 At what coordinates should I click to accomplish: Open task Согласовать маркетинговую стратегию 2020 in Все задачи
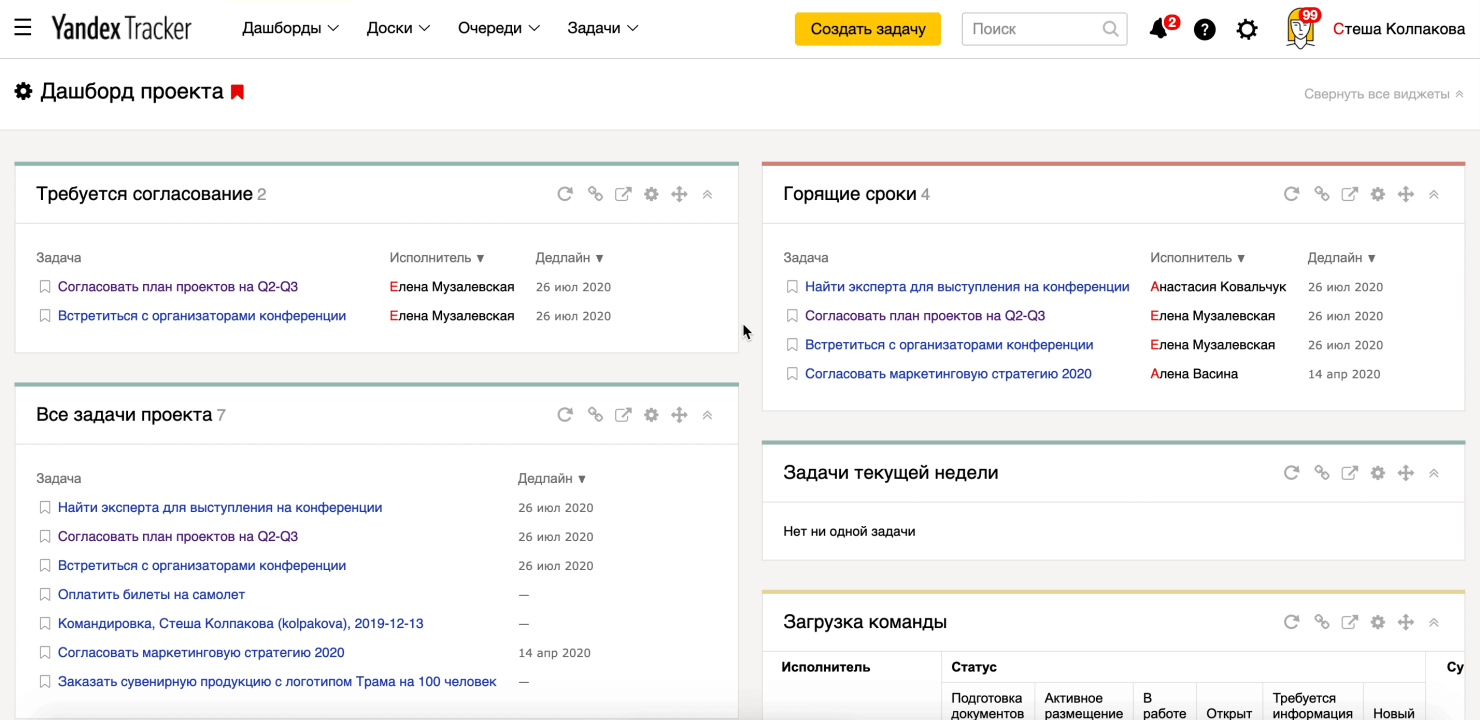coord(201,653)
